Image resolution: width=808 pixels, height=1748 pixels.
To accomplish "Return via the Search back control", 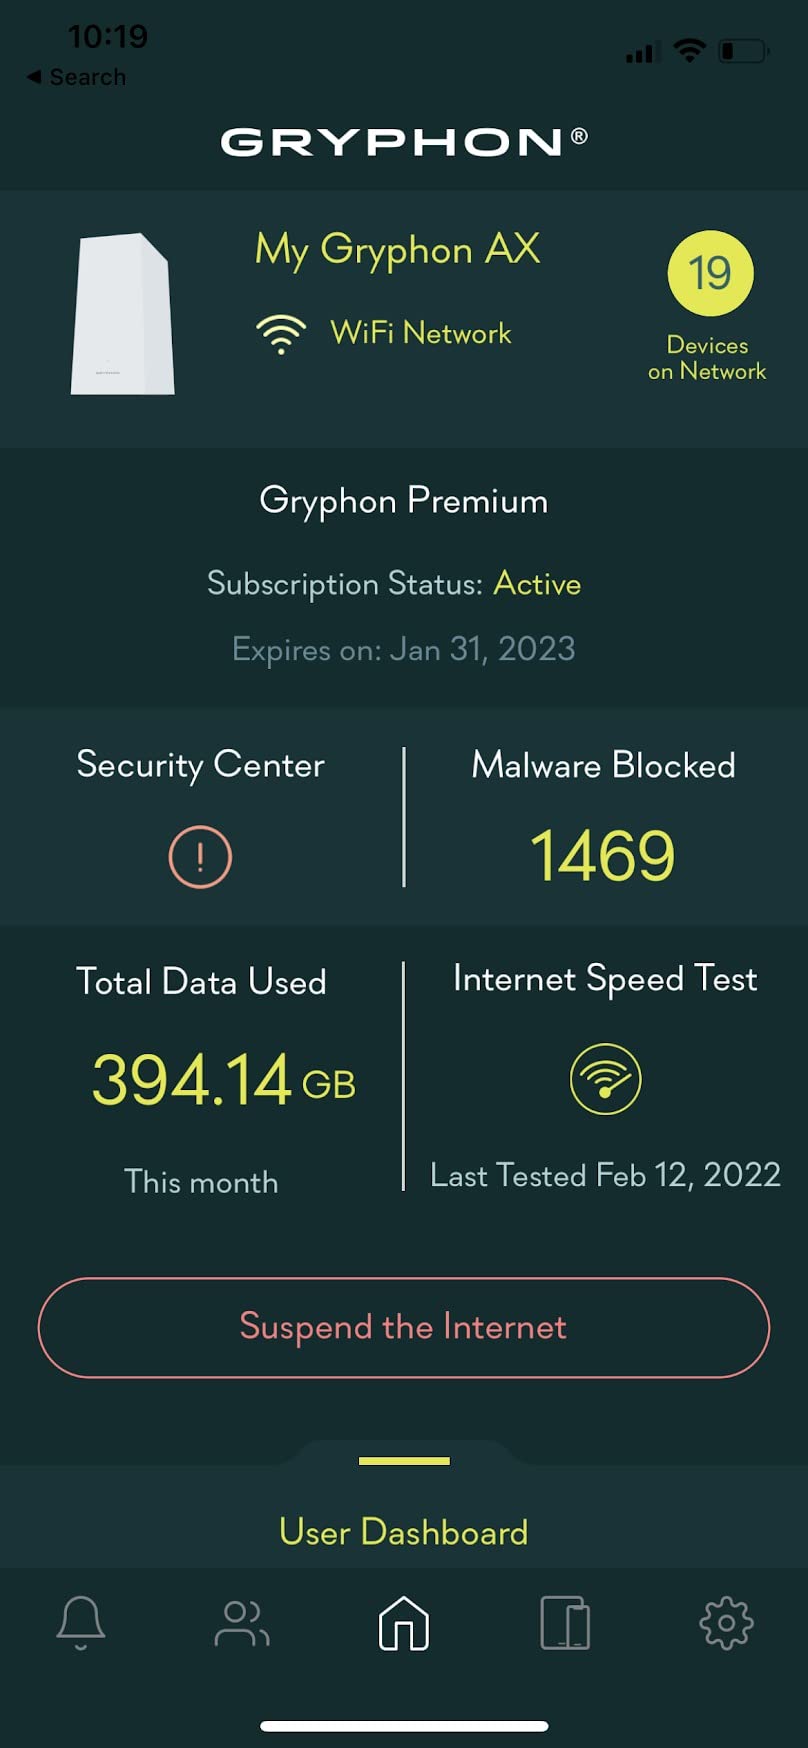I will pyautogui.click(x=76, y=76).
